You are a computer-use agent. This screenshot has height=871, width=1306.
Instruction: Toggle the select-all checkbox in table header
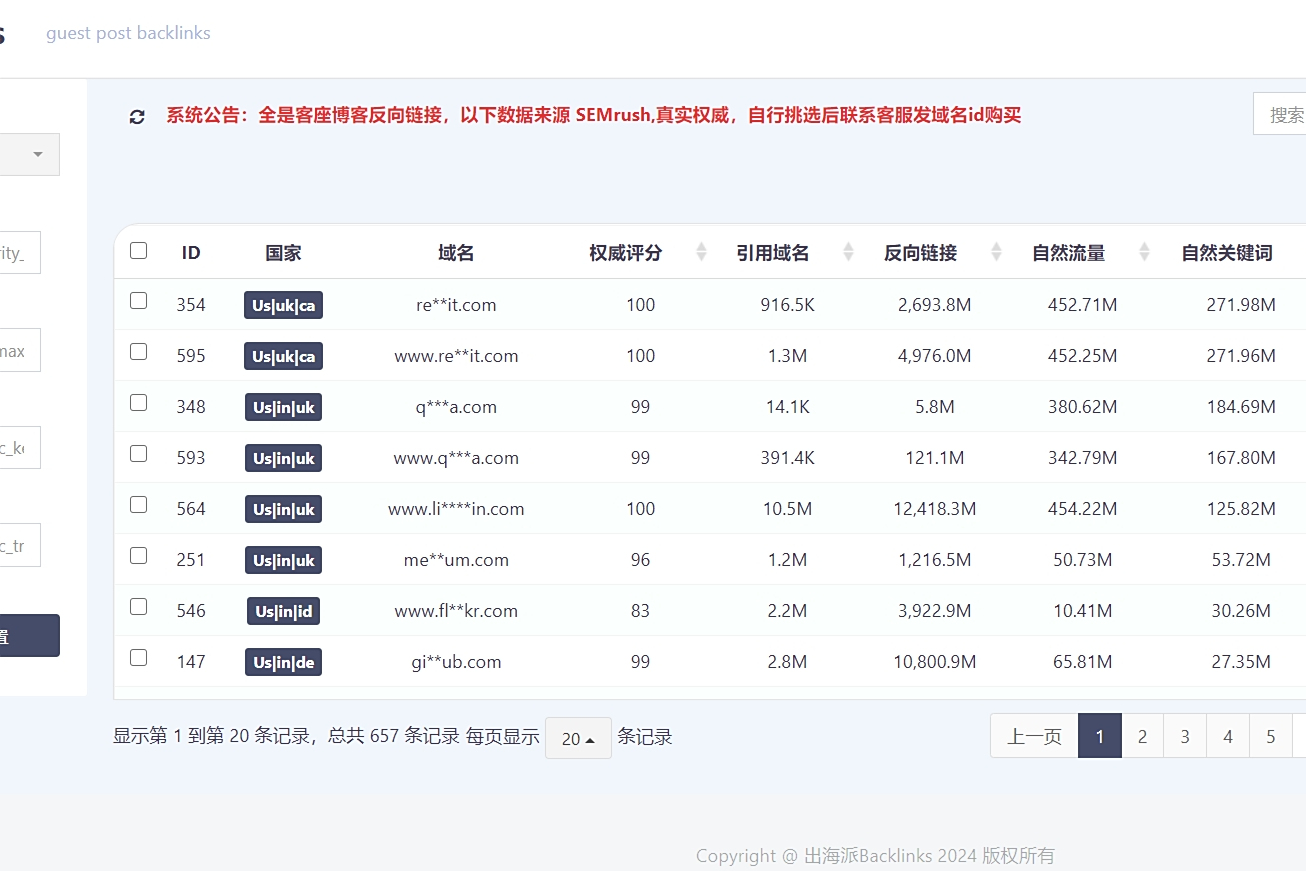(x=139, y=250)
